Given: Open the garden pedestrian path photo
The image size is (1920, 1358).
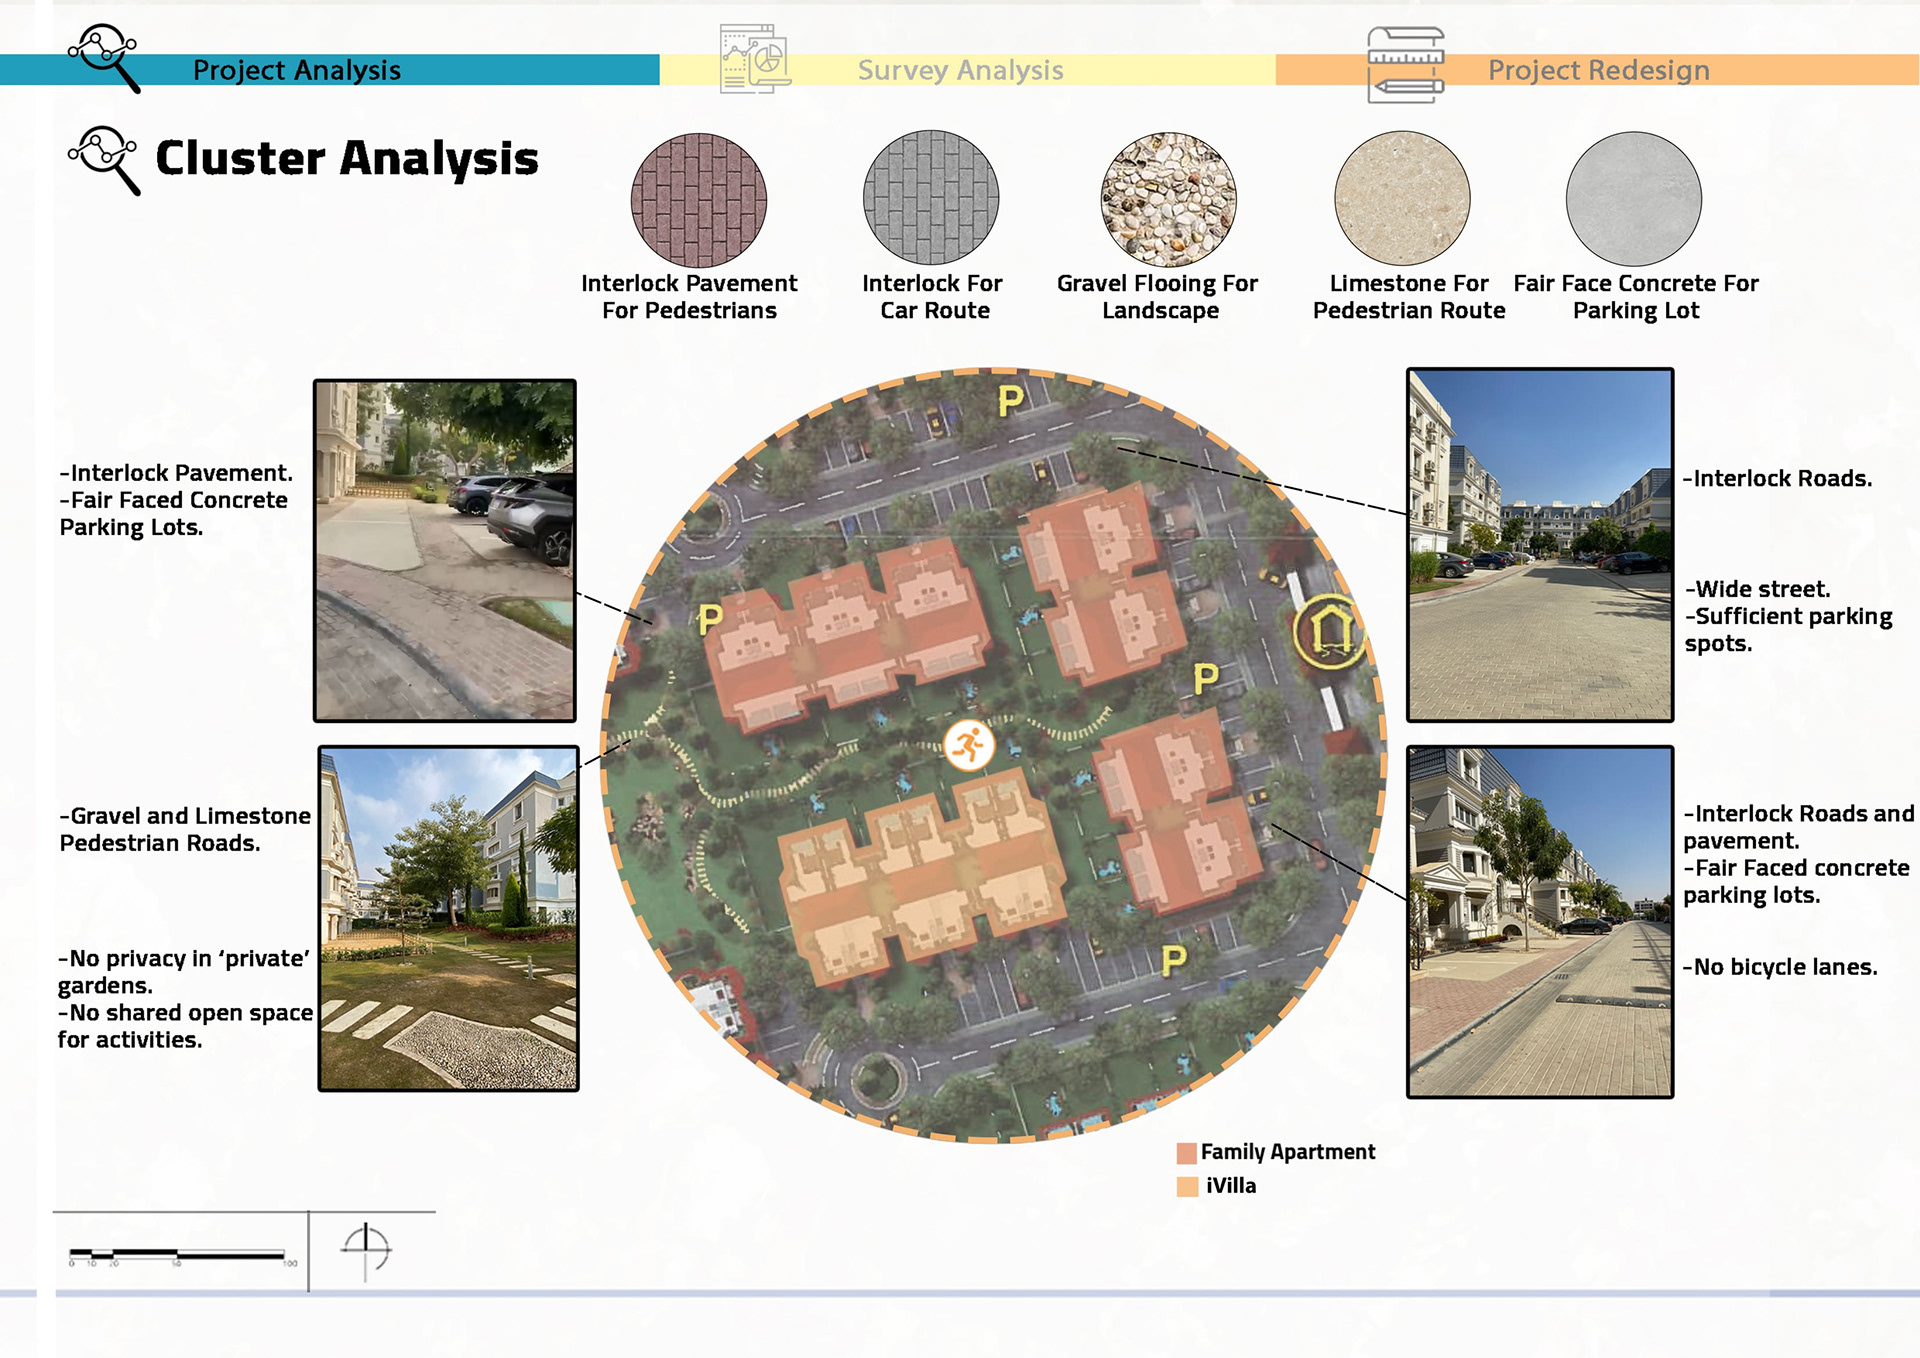Looking at the screenshot, I should (448, 918).
